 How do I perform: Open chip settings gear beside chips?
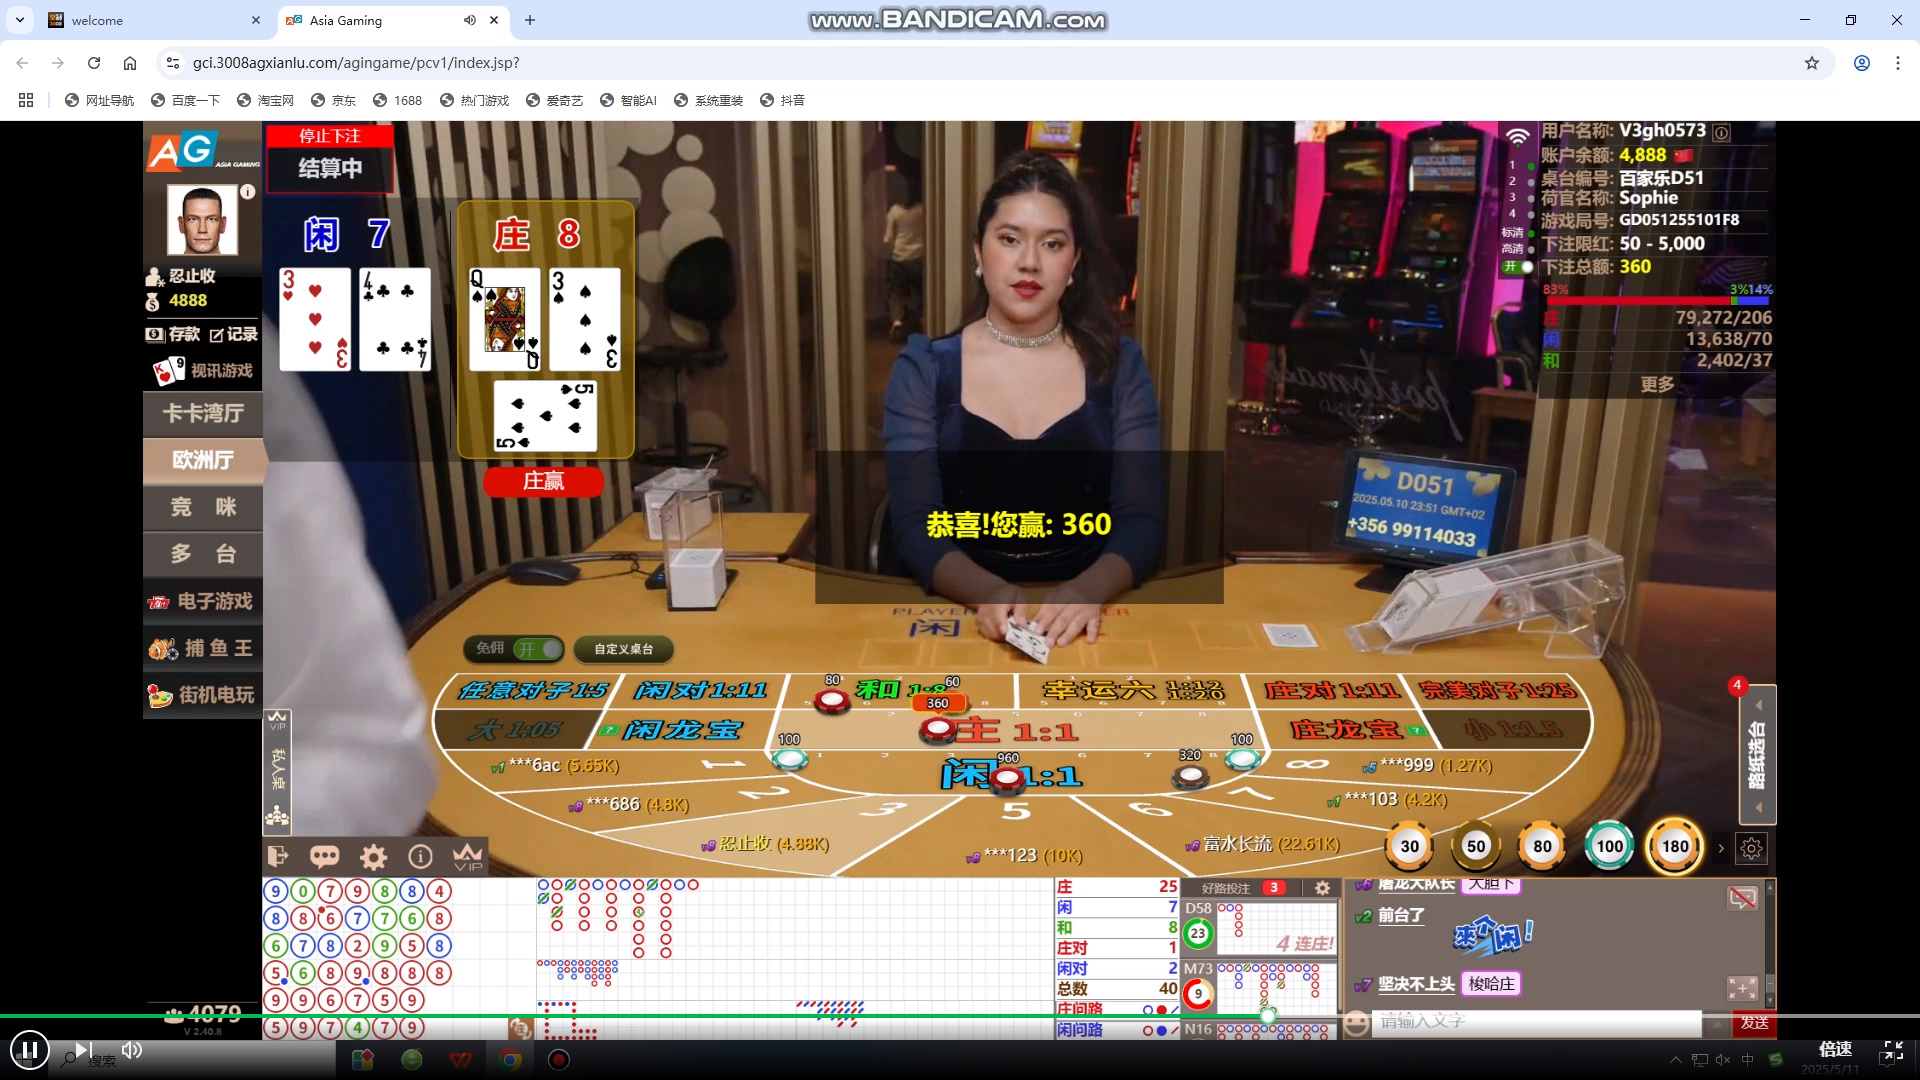pos(1751,848)
